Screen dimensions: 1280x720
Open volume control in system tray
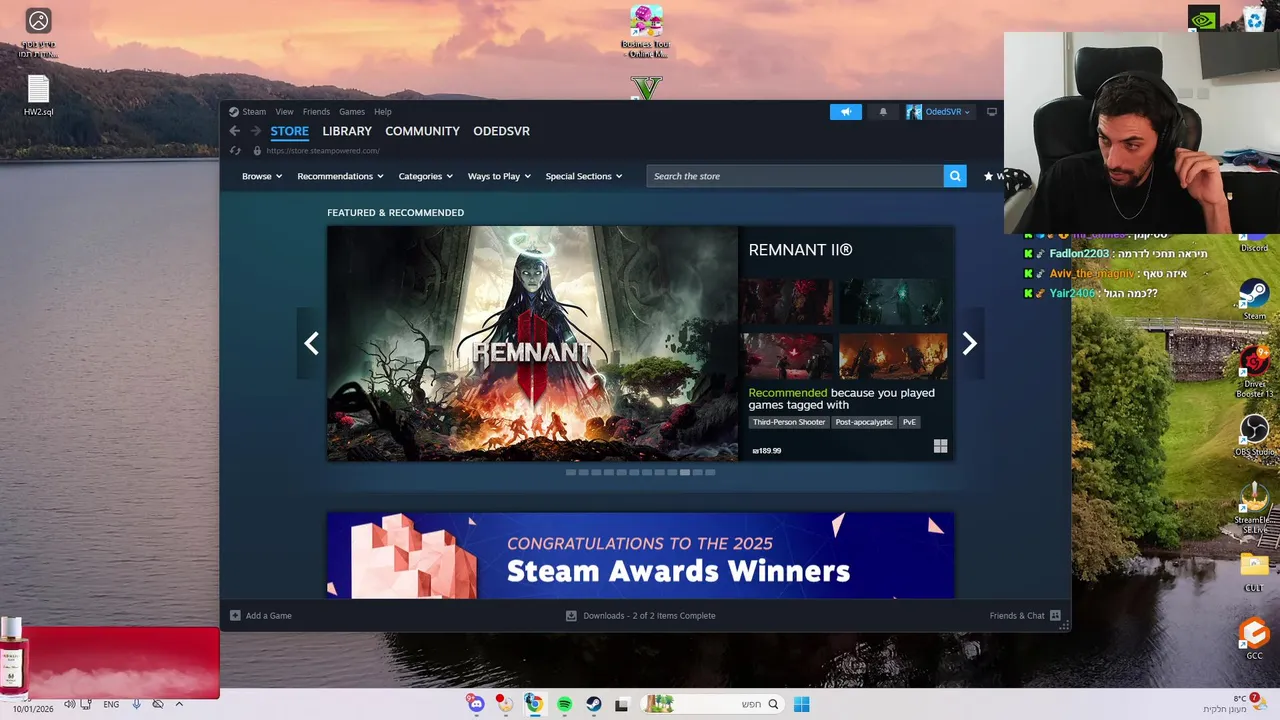point(70,704)
